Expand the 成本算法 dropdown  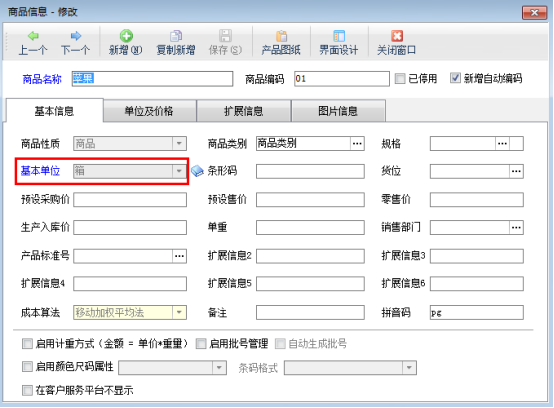[x=179, y=312]
